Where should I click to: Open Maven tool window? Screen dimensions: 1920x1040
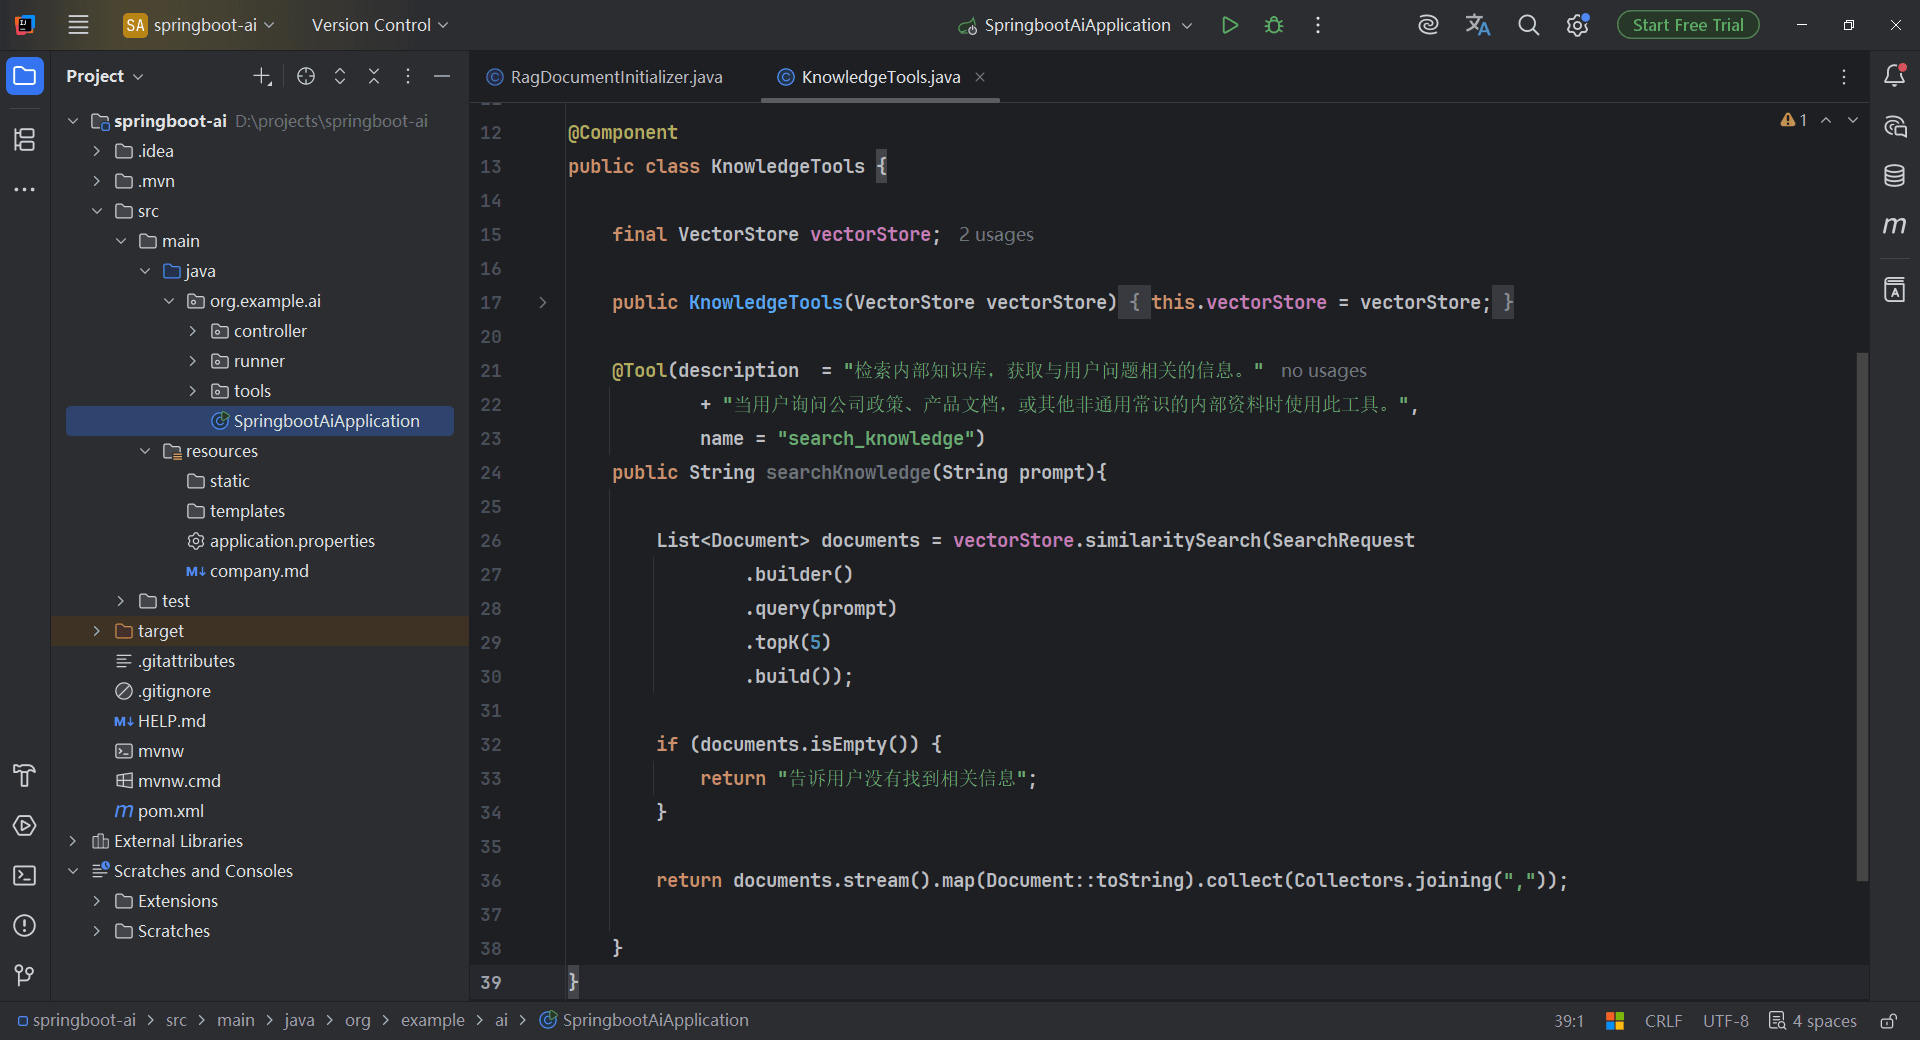click(1894, 226)
